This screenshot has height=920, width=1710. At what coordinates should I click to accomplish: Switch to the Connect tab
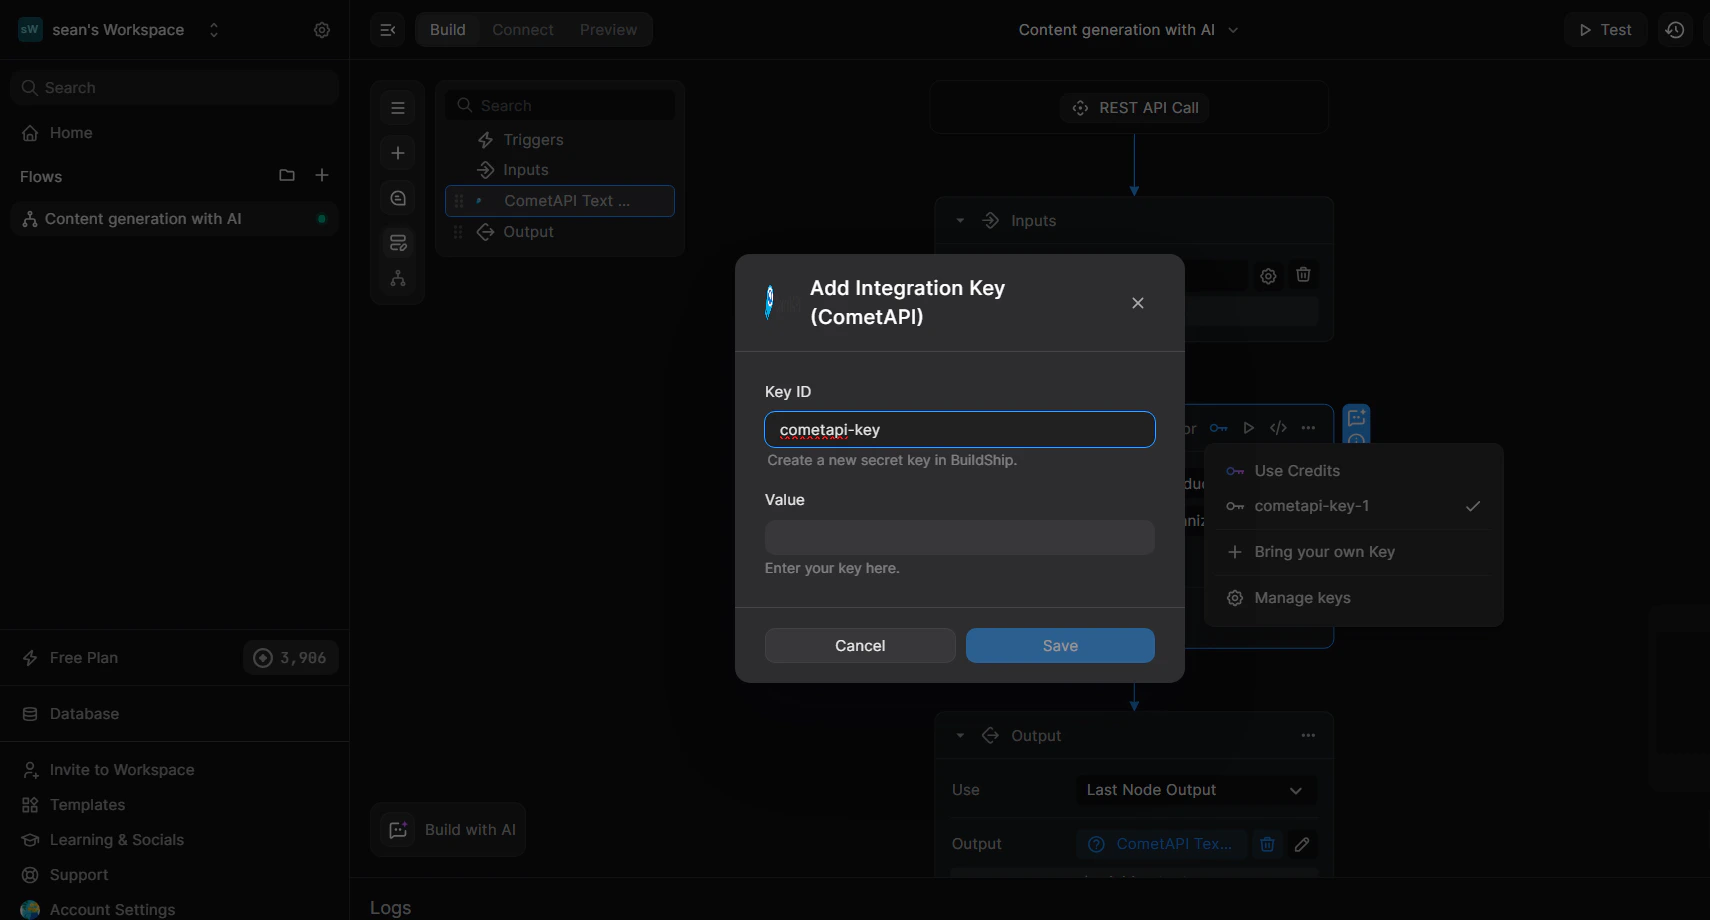[523, 30]
